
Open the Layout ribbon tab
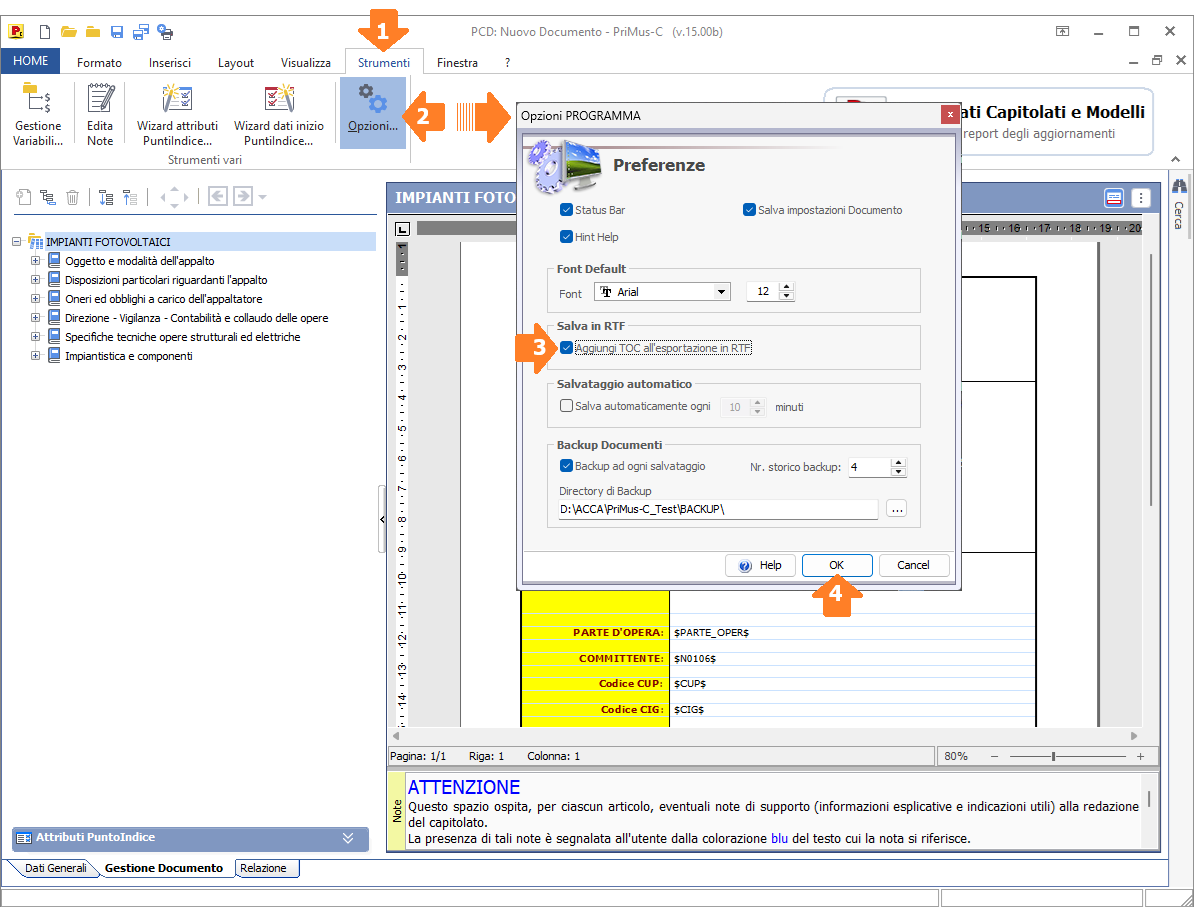tap(236, 62)
